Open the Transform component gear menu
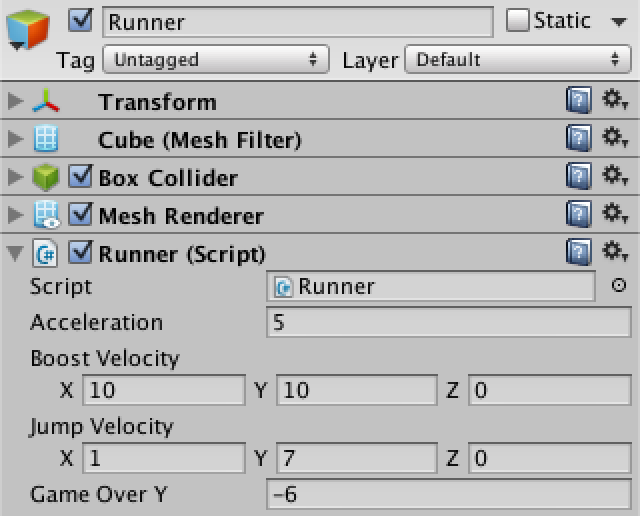The height and width of the screenshot is (516, 640). 615,100
